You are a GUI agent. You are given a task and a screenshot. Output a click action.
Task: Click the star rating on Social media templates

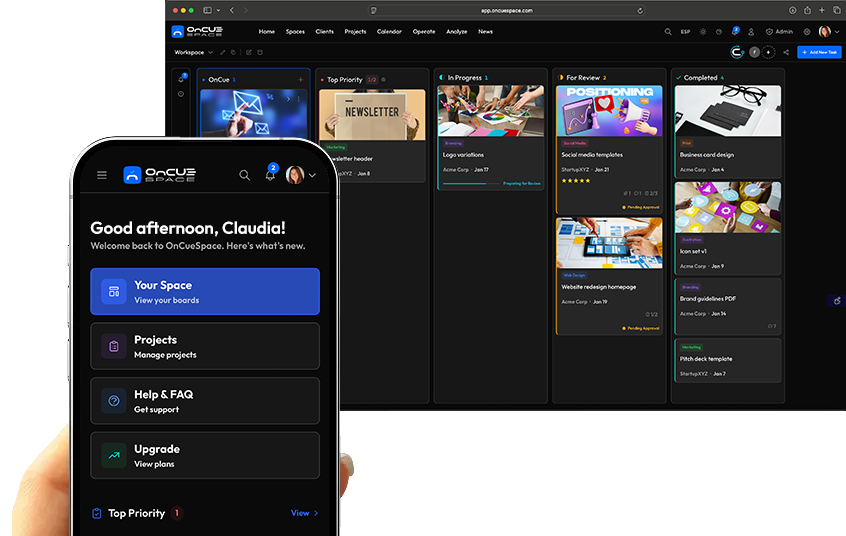(x=575, y=181)
